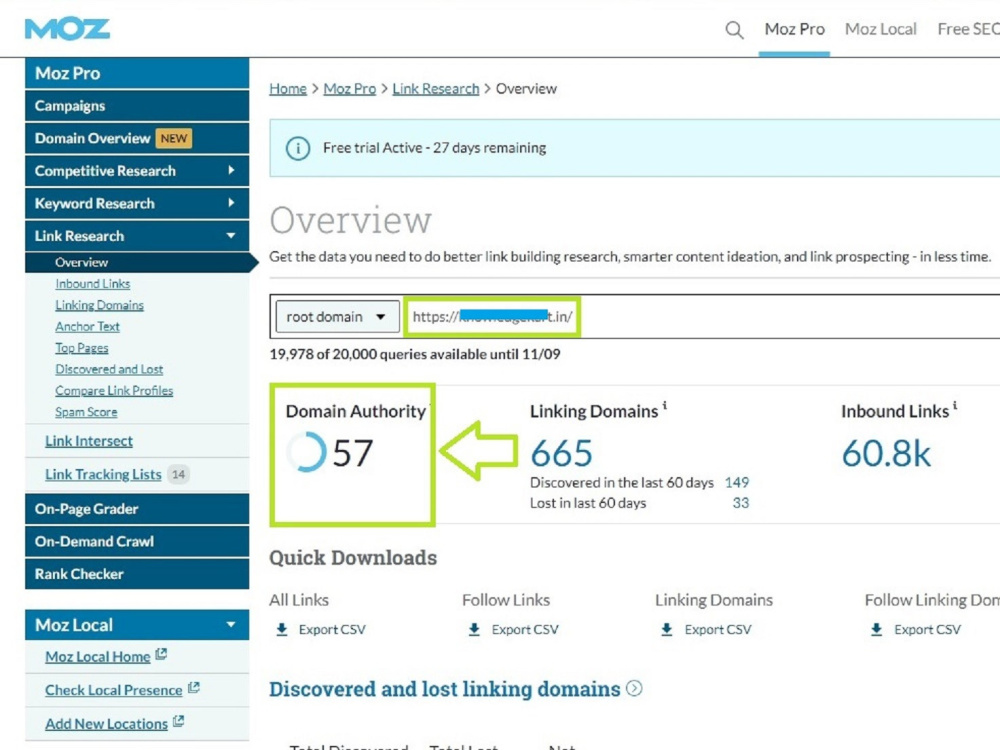Open the root domain dropdown
This screenshot has height=750, width=1000.
pos(337,317)
